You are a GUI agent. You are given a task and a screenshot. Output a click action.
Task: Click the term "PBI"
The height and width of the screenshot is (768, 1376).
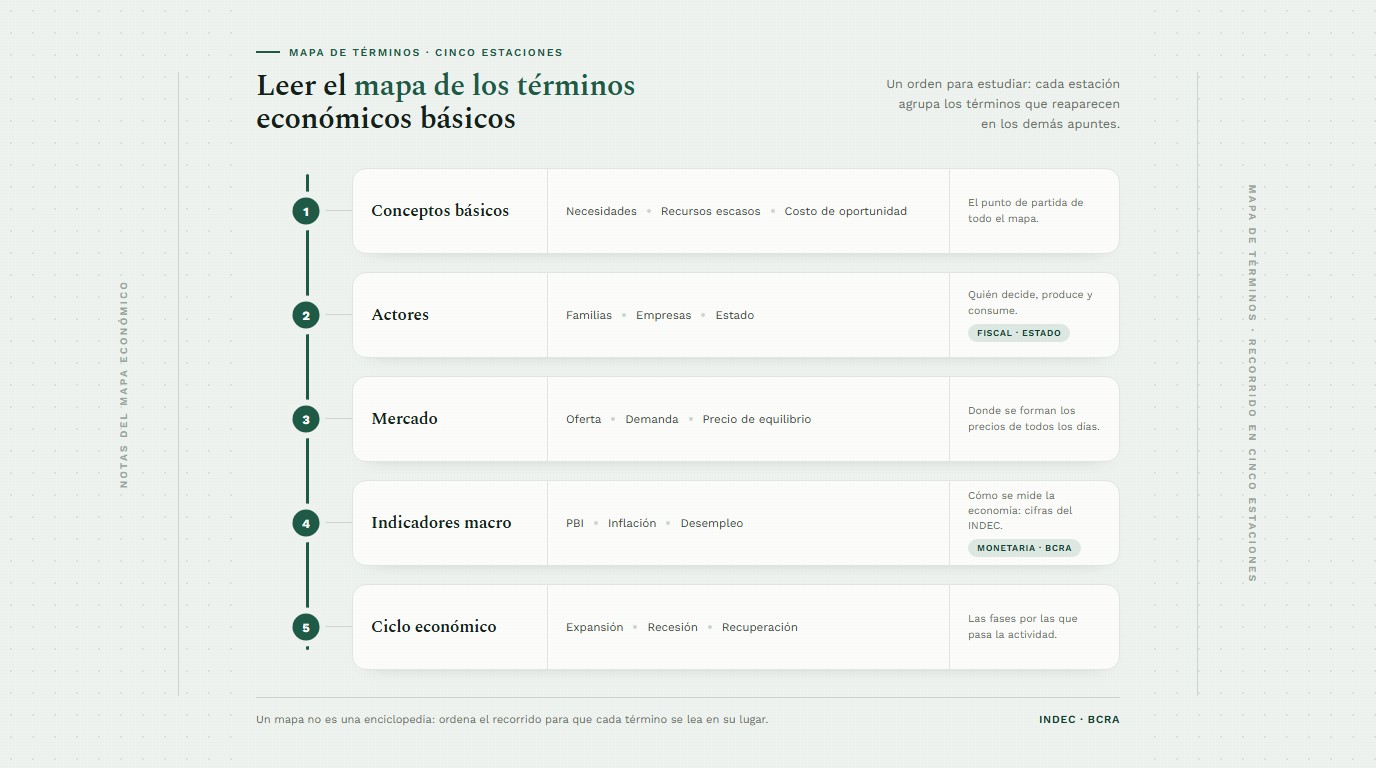pos(575,523)
